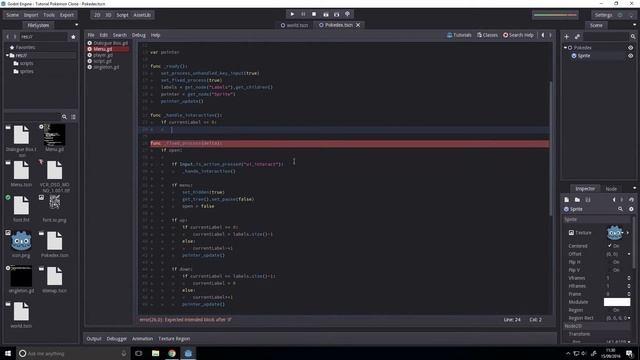Adjust Hframes stepper control
Viewport: 640px width, 360px height.
coord(629,286)
